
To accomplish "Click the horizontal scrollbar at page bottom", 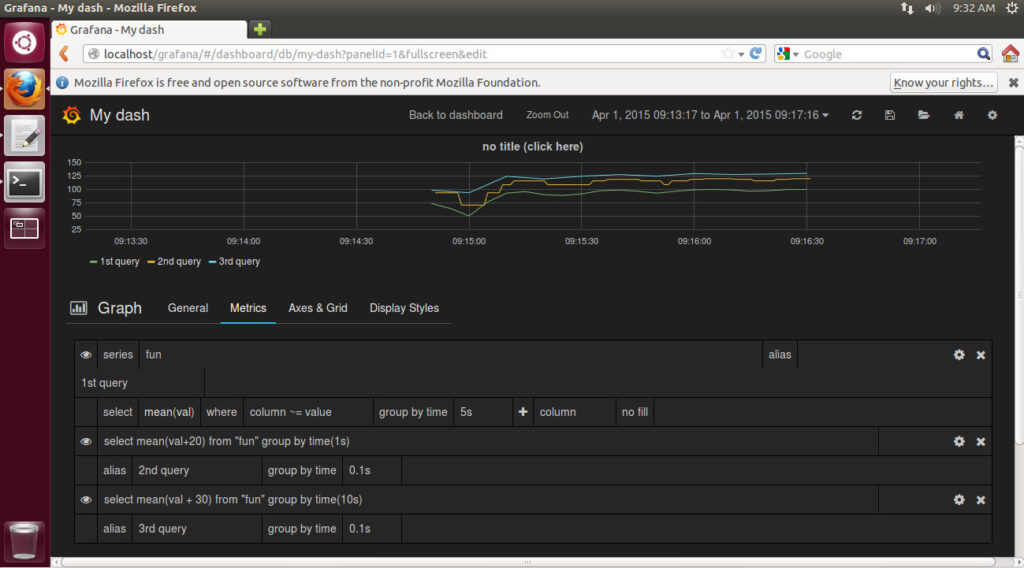I will [x=528, y=562].
